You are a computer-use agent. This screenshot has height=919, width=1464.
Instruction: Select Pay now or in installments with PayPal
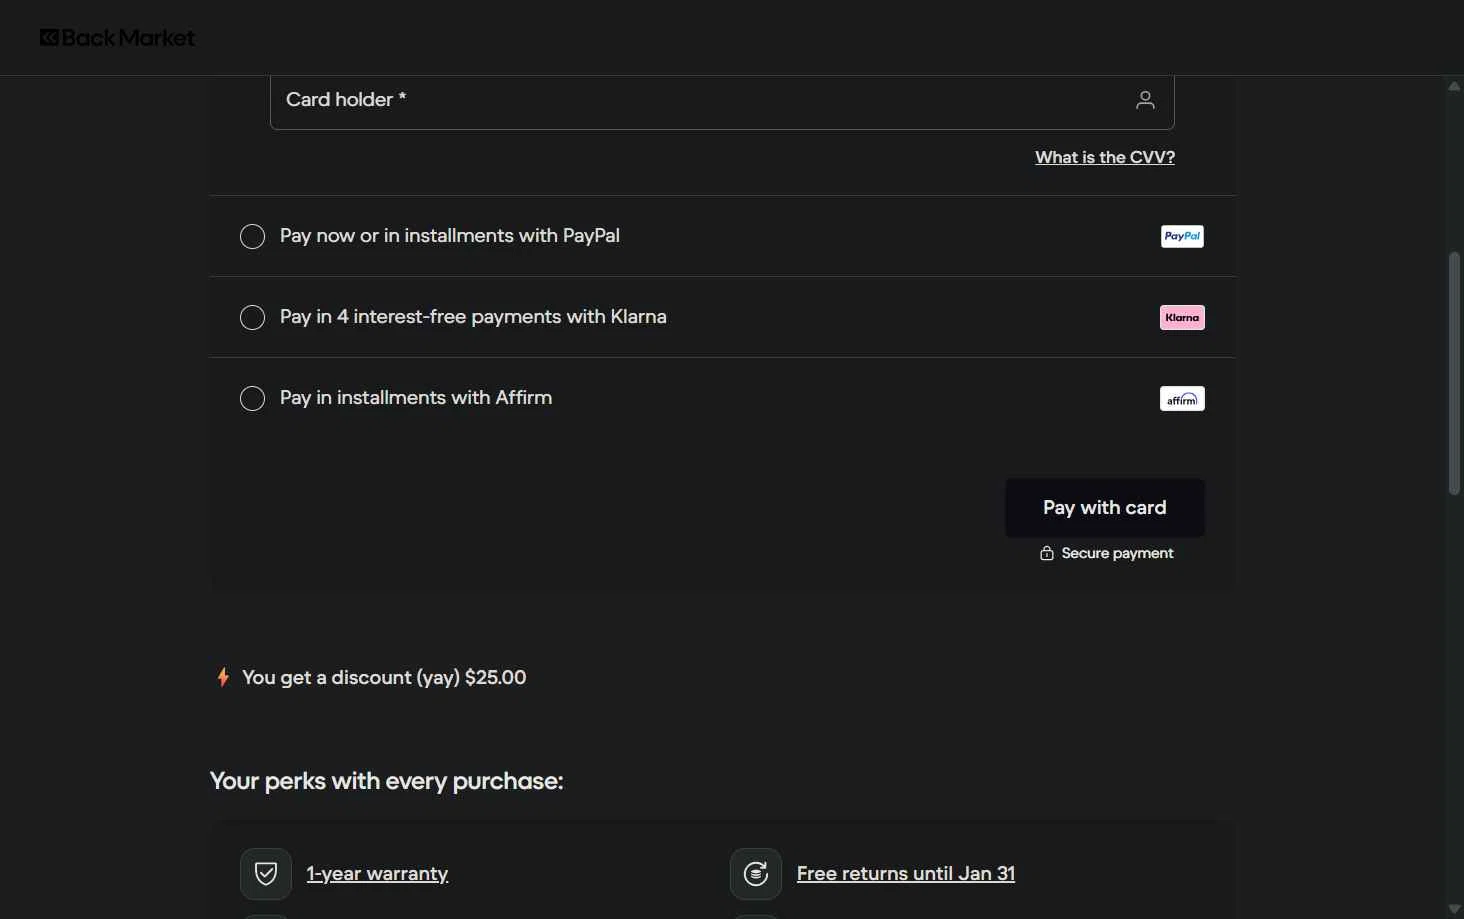tap(253, 236)
